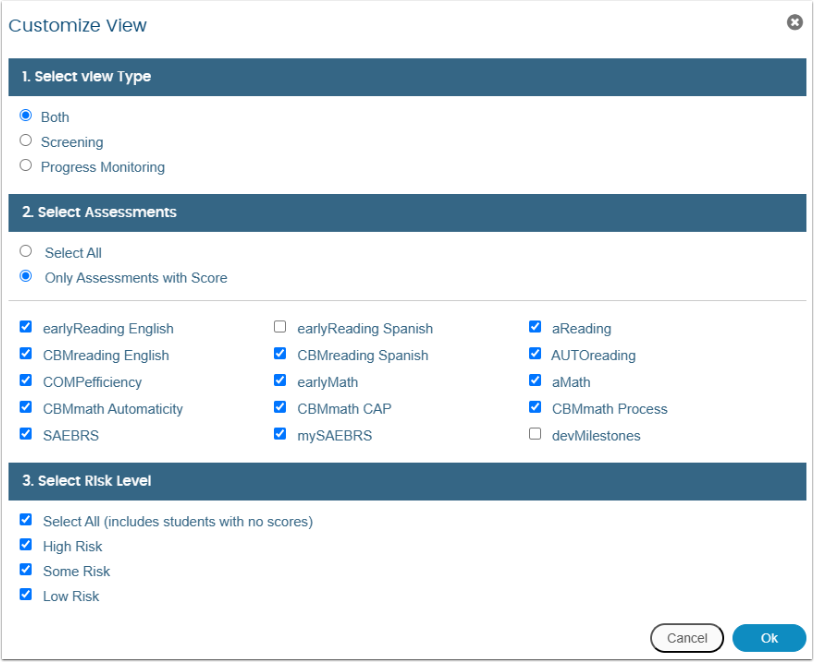814x662 pixels.
Task: Click the Select Risk Level header
Action: click(x=407, y=481)
